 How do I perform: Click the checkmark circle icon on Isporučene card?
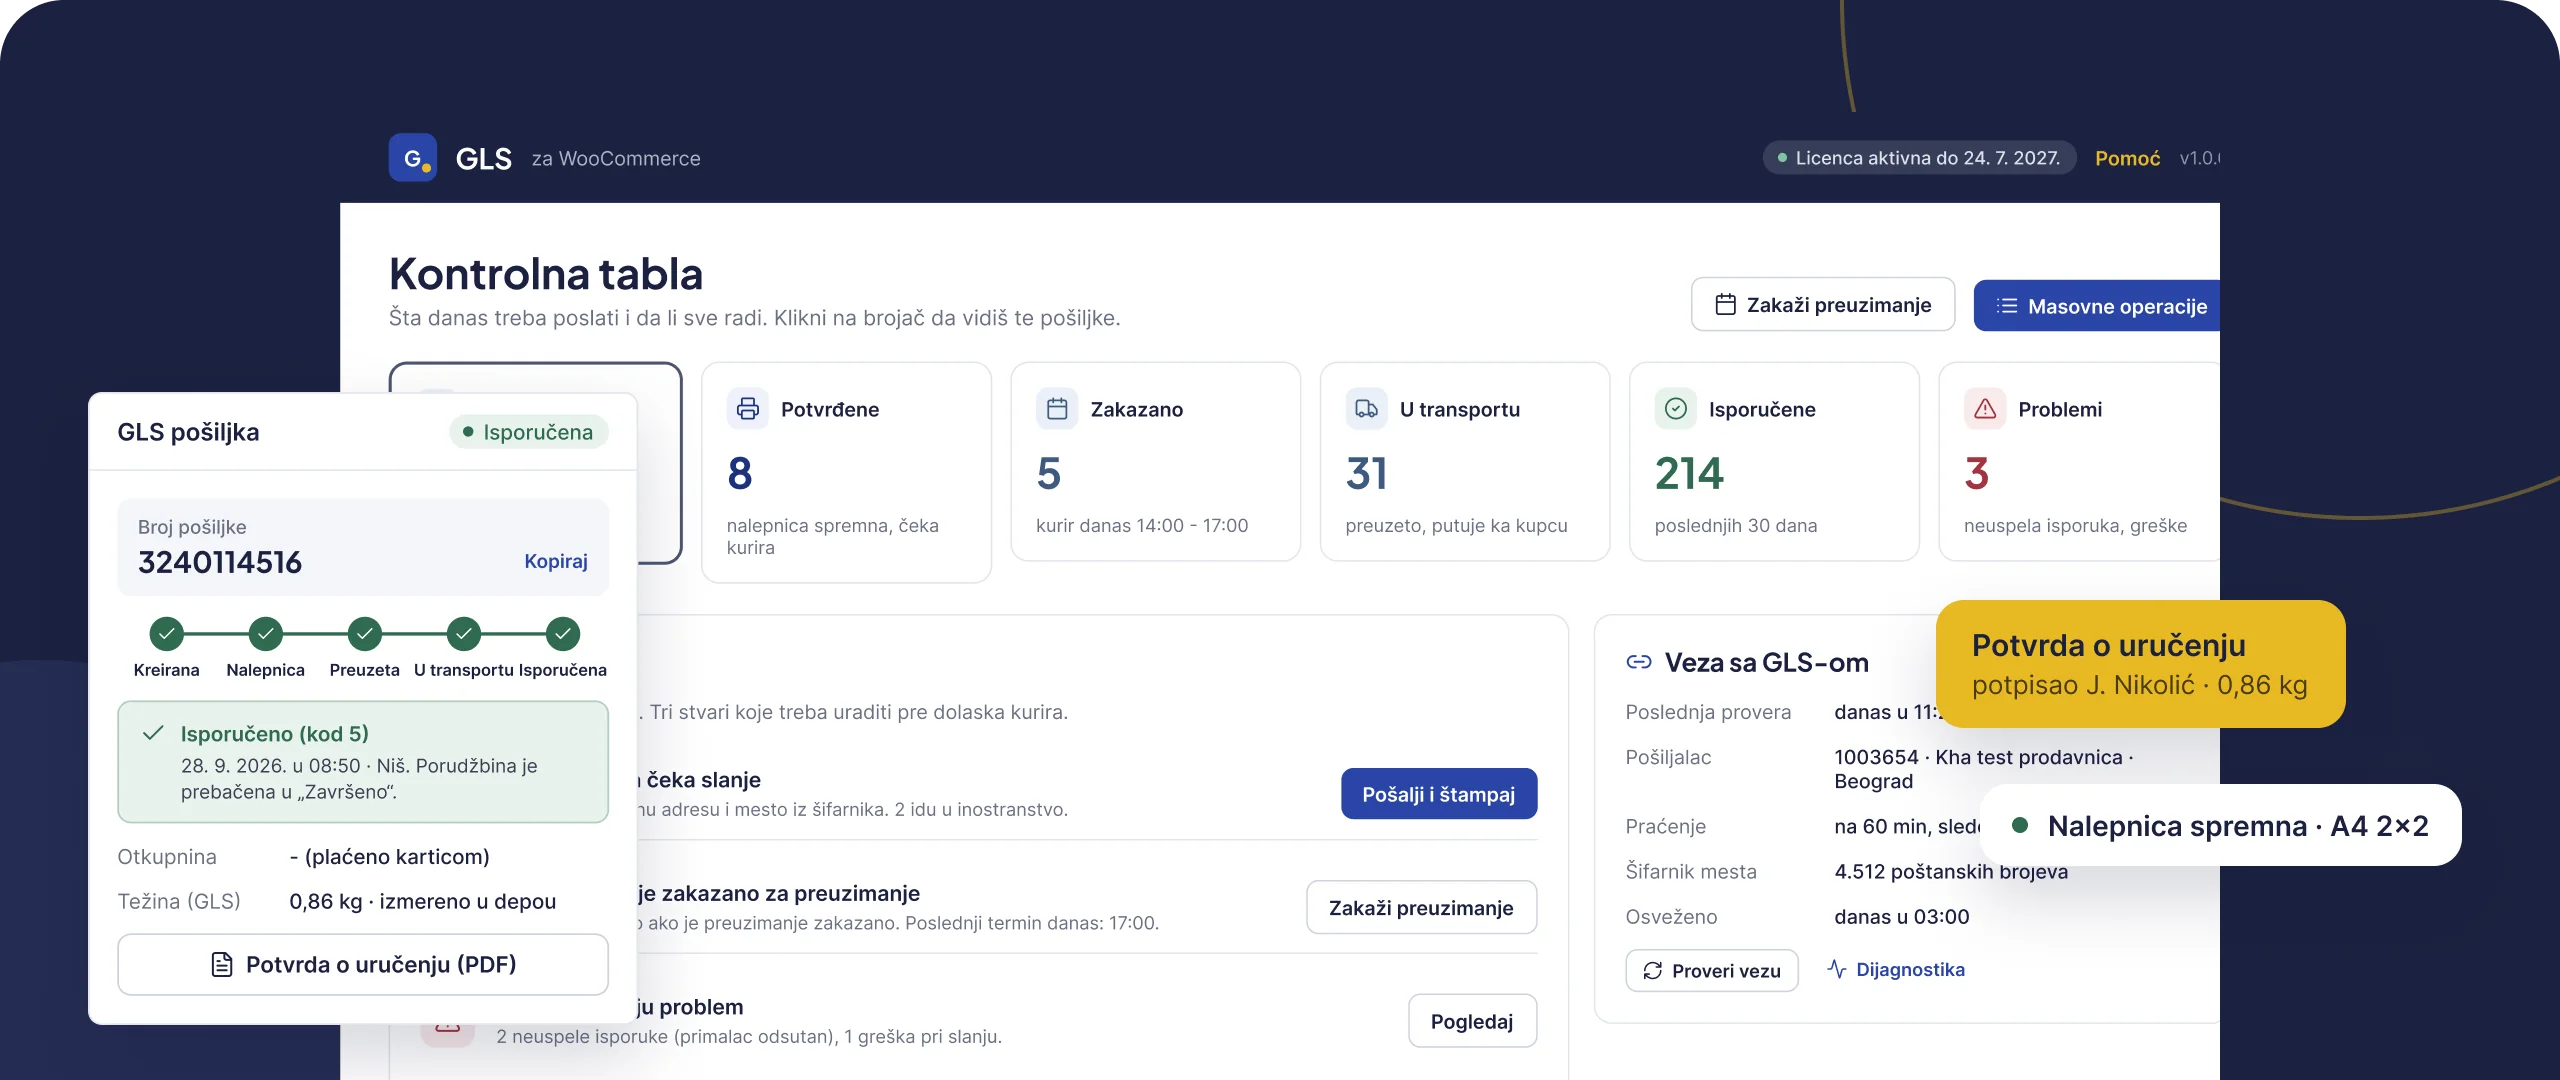(x=1676, y=409)
